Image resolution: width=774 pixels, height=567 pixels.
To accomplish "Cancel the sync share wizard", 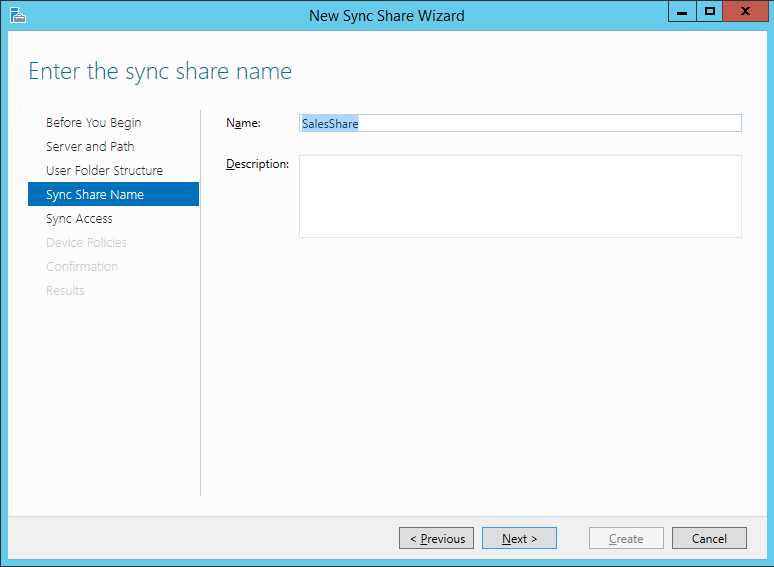I will tap(709, 539).
